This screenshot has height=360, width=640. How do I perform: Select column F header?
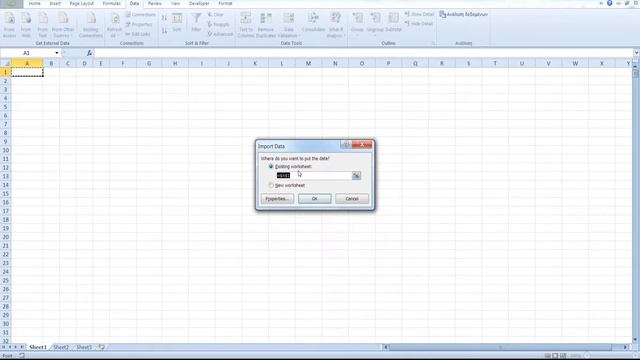pyautogui.click(x=122, y=64)
